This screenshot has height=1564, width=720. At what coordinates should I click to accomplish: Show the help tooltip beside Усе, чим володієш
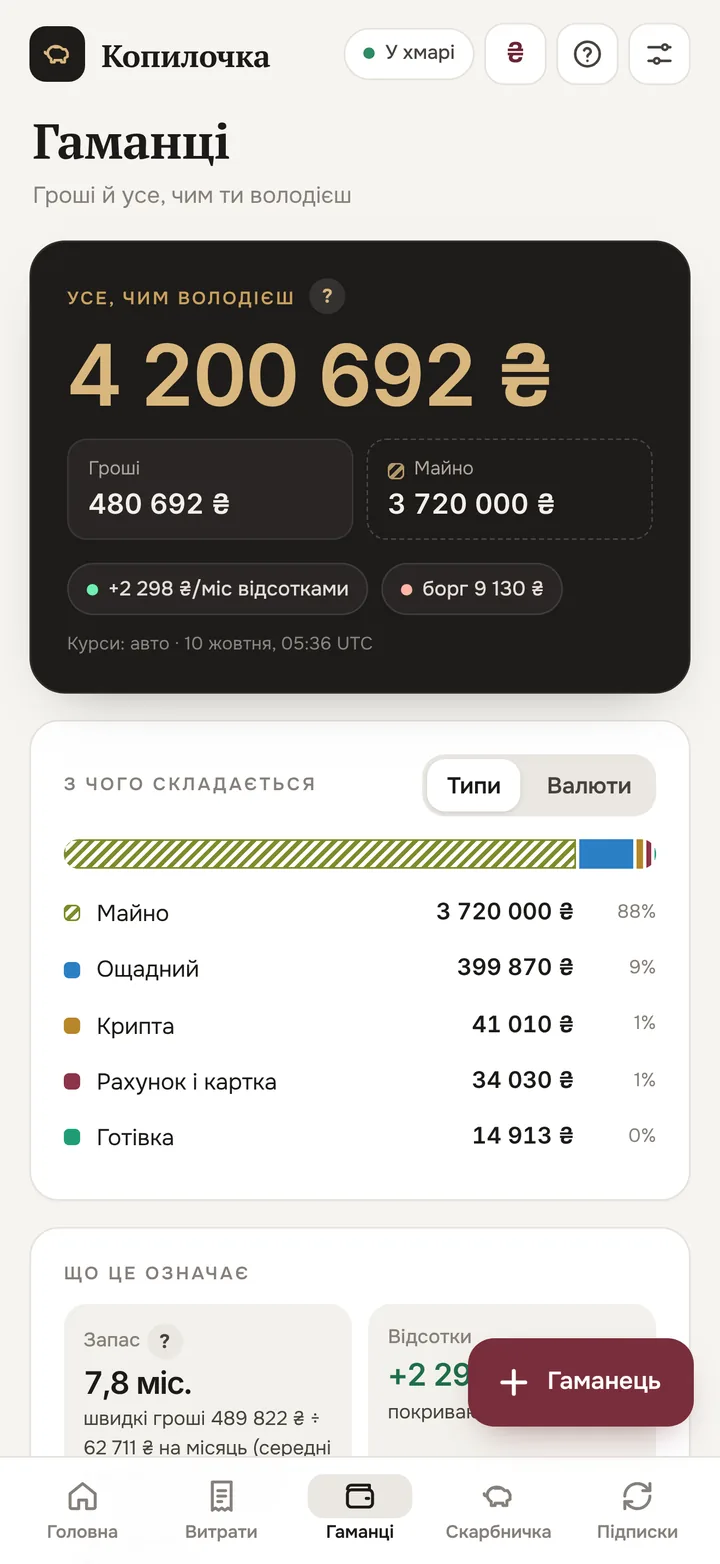[x=327, y=297]
